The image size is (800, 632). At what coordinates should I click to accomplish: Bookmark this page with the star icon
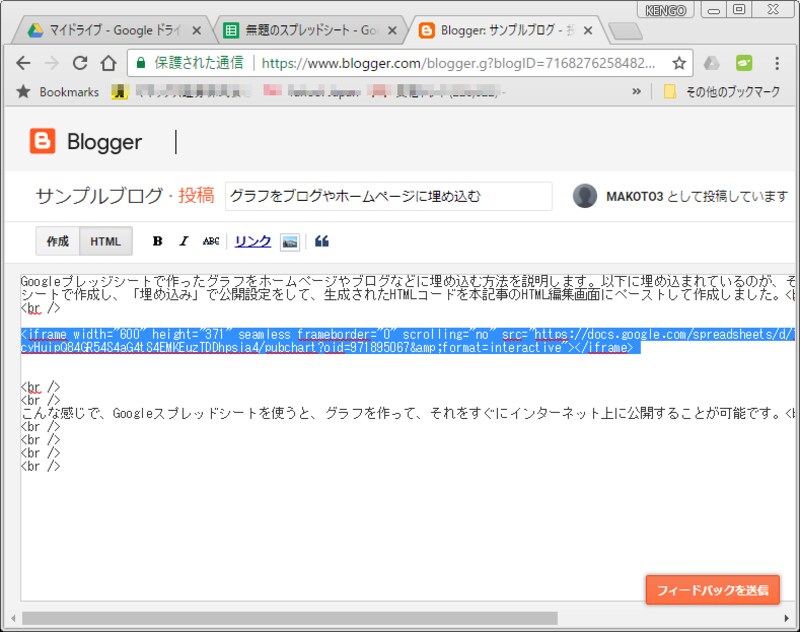[677, 62]
